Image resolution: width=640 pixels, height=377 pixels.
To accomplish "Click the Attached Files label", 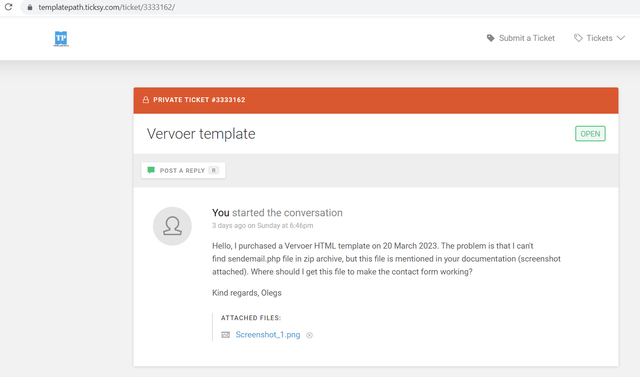I will pyautogui.click(x=251, y=318).
